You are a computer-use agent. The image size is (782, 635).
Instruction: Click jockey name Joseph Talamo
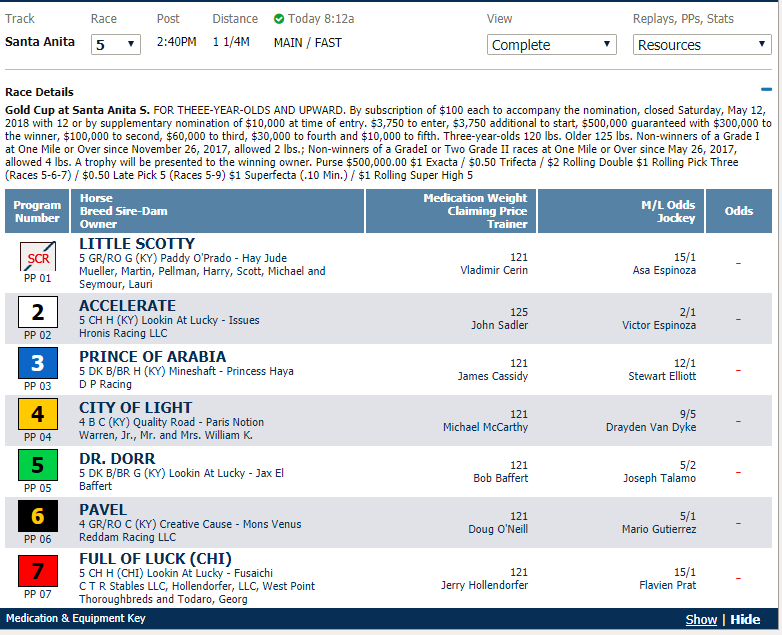pyautogui.click(x=659, y=478)
